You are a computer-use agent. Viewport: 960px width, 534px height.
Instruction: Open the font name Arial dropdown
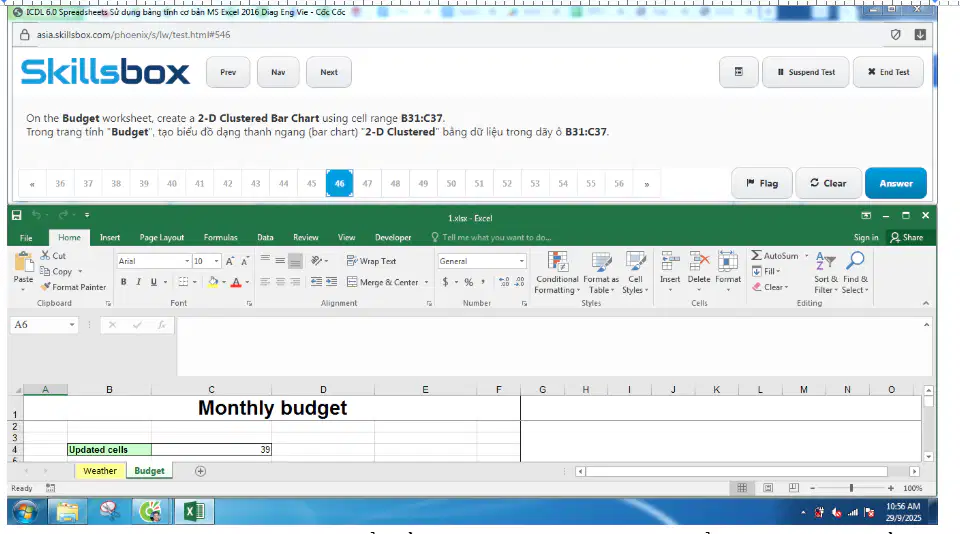pyautogui.click(x=187, y=261)
